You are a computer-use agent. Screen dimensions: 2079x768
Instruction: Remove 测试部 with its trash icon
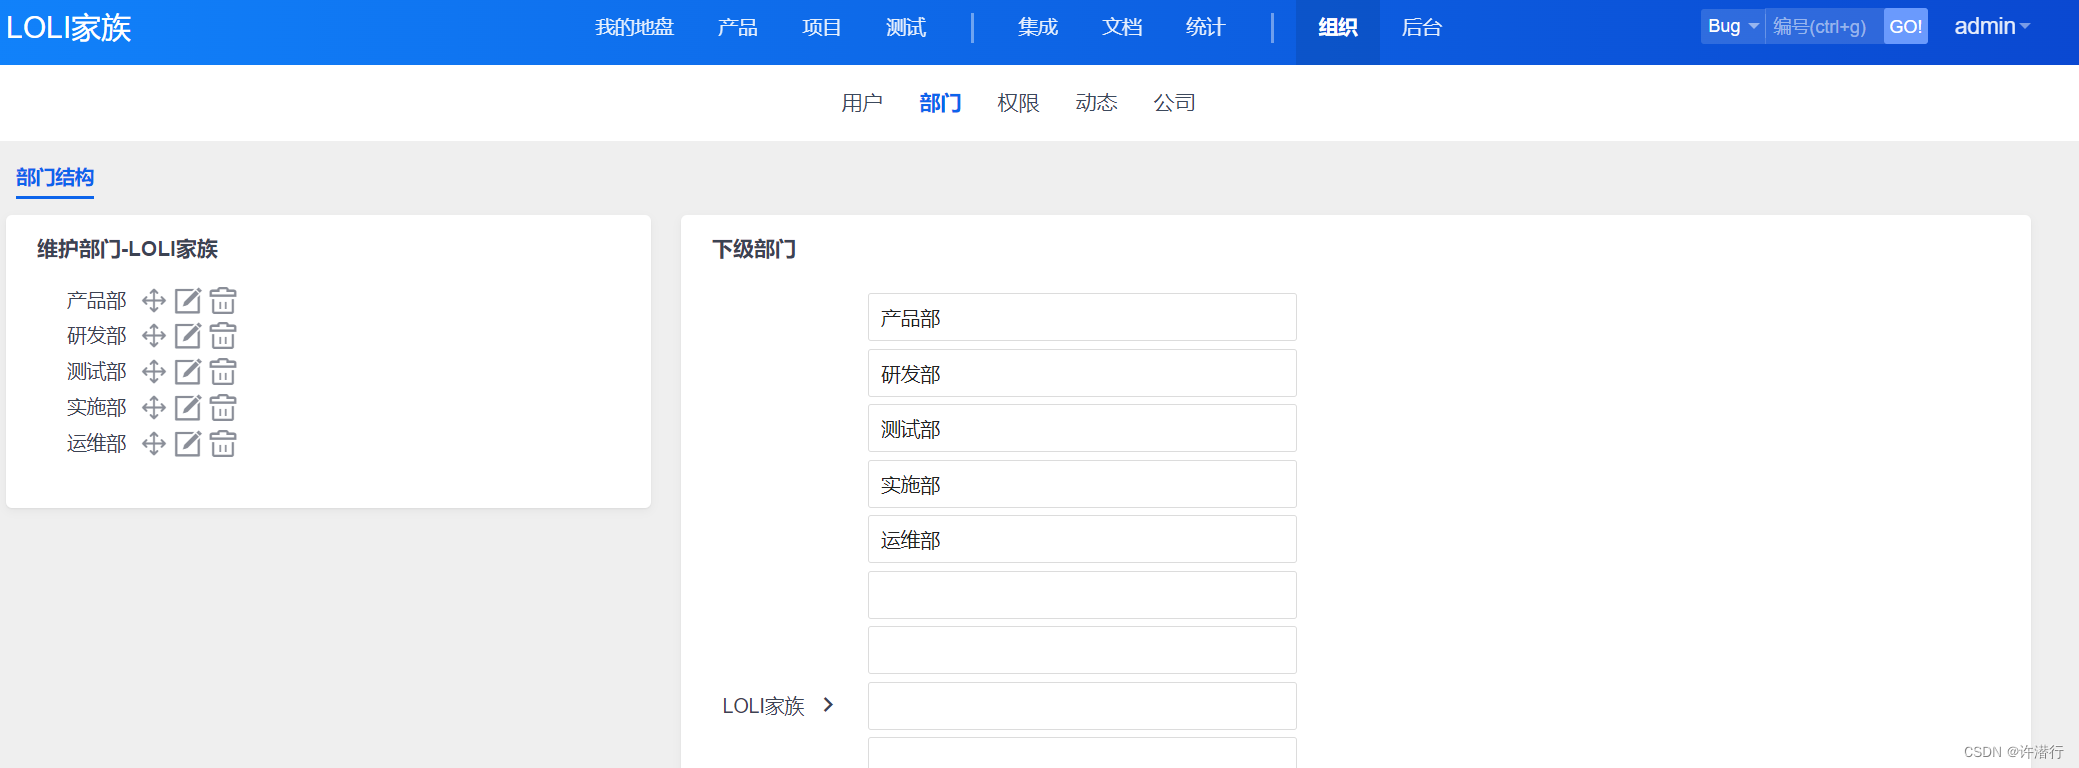(x=223, y=372)
